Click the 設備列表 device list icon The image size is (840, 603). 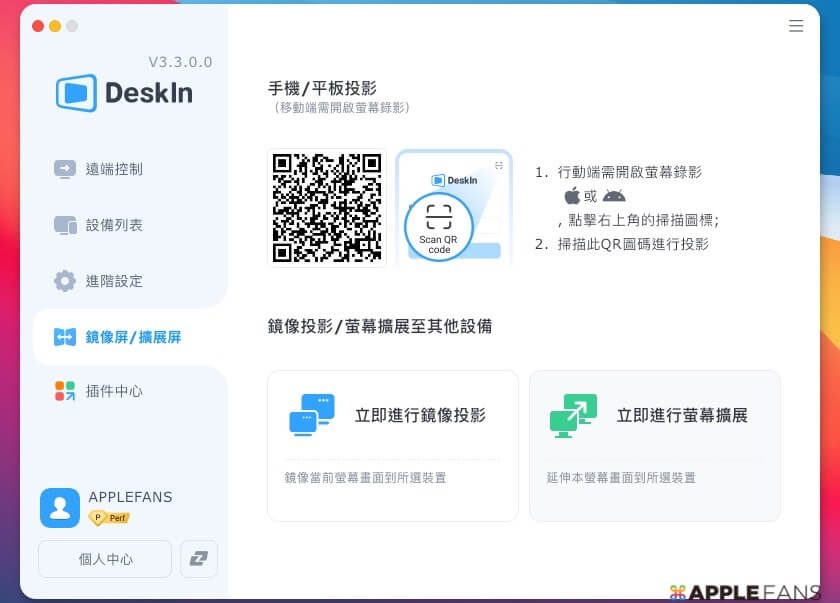point(65,225)
